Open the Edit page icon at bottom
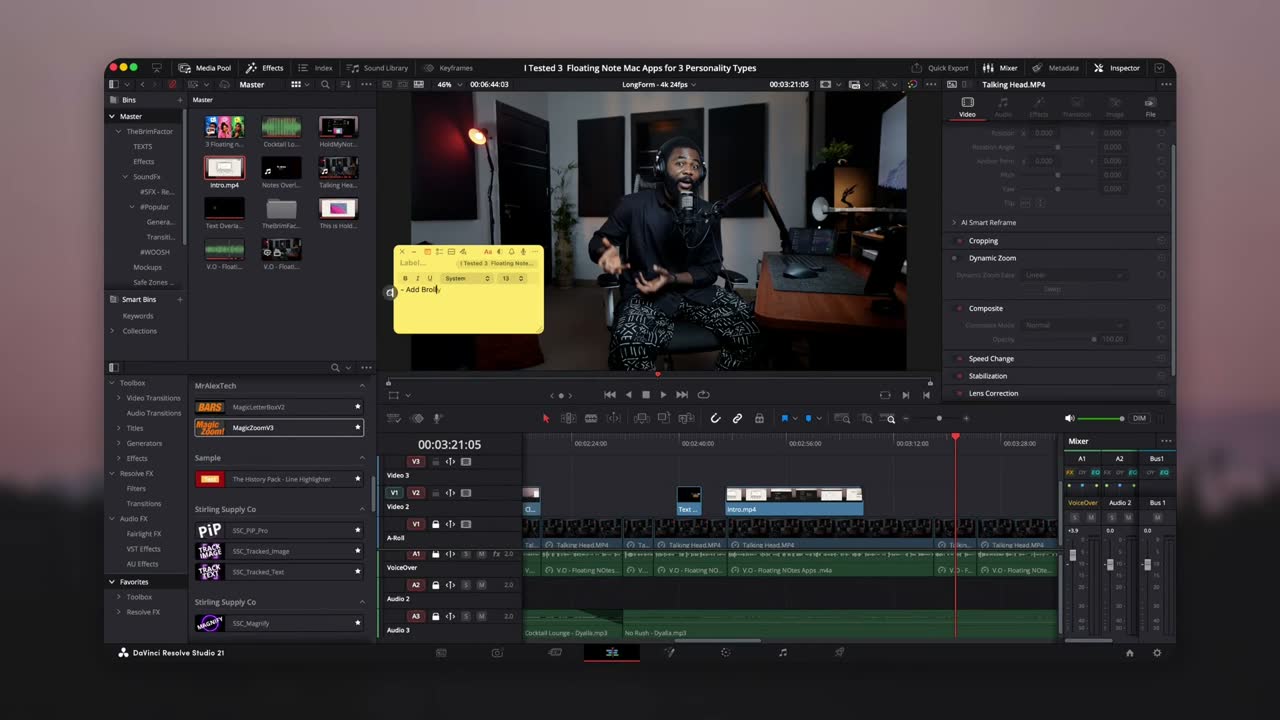 click(612, 652)
